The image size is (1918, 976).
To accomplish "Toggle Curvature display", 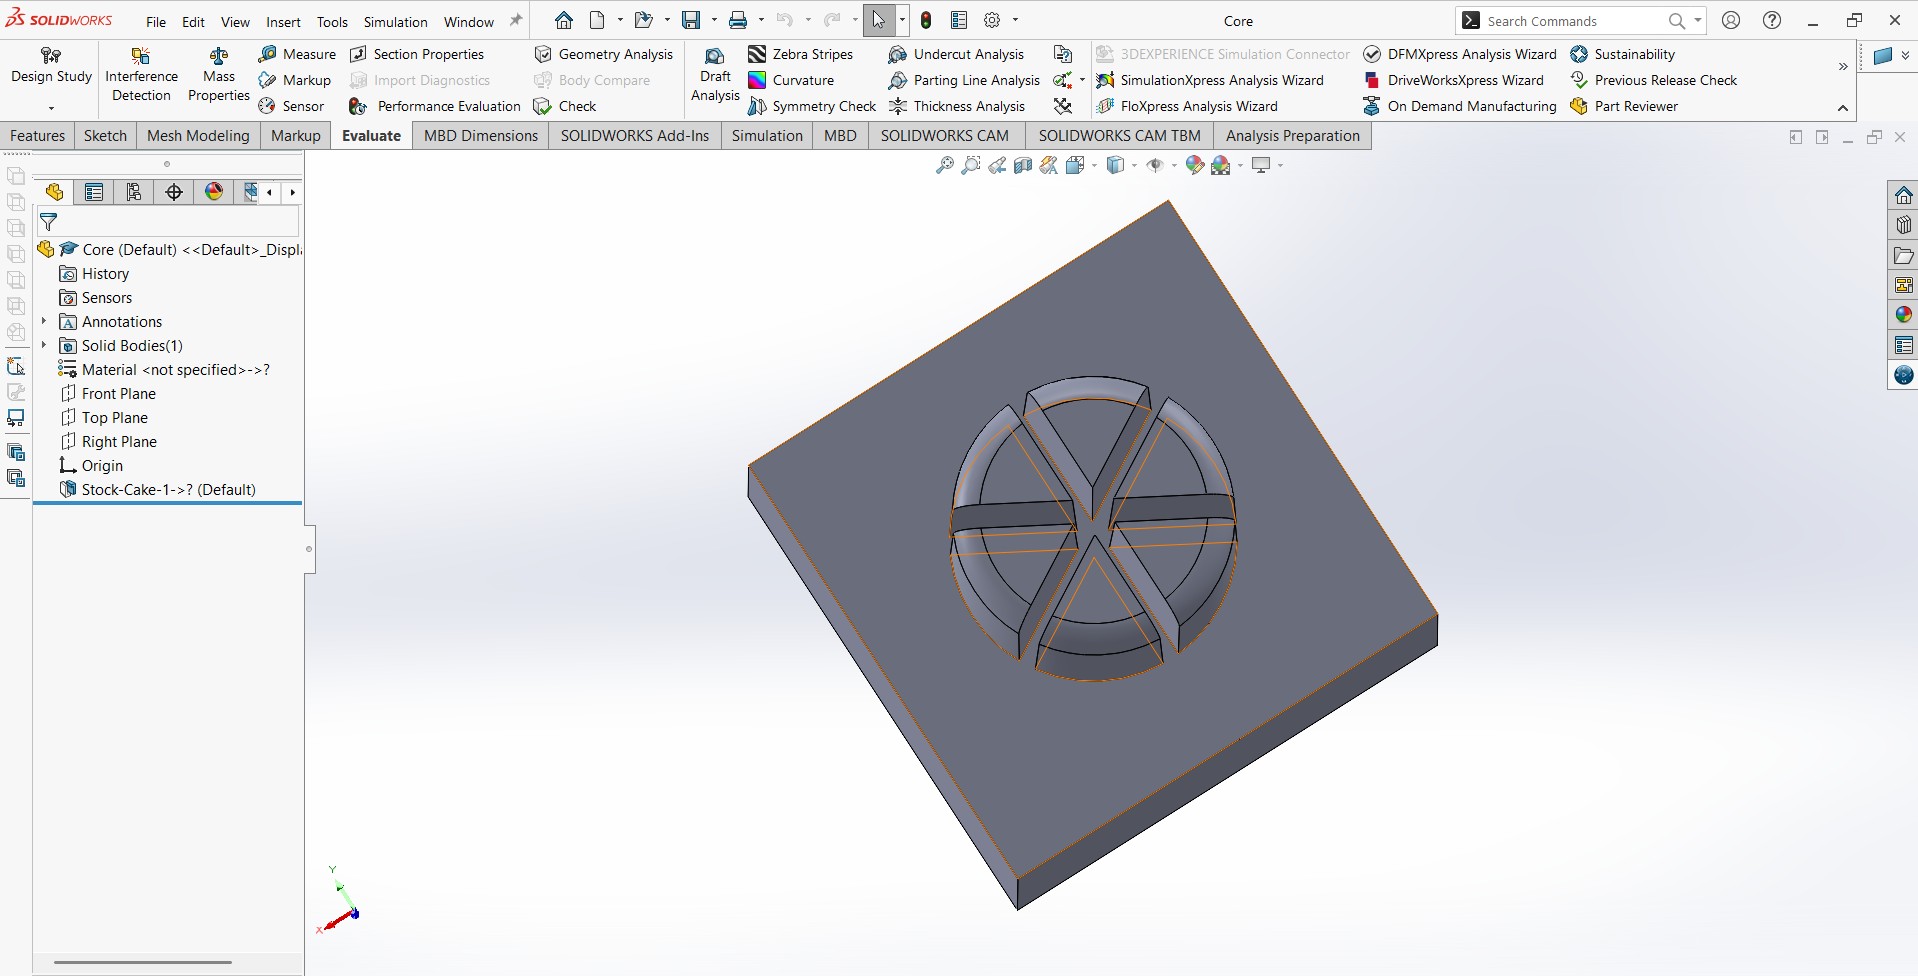I will pos(791,80).
